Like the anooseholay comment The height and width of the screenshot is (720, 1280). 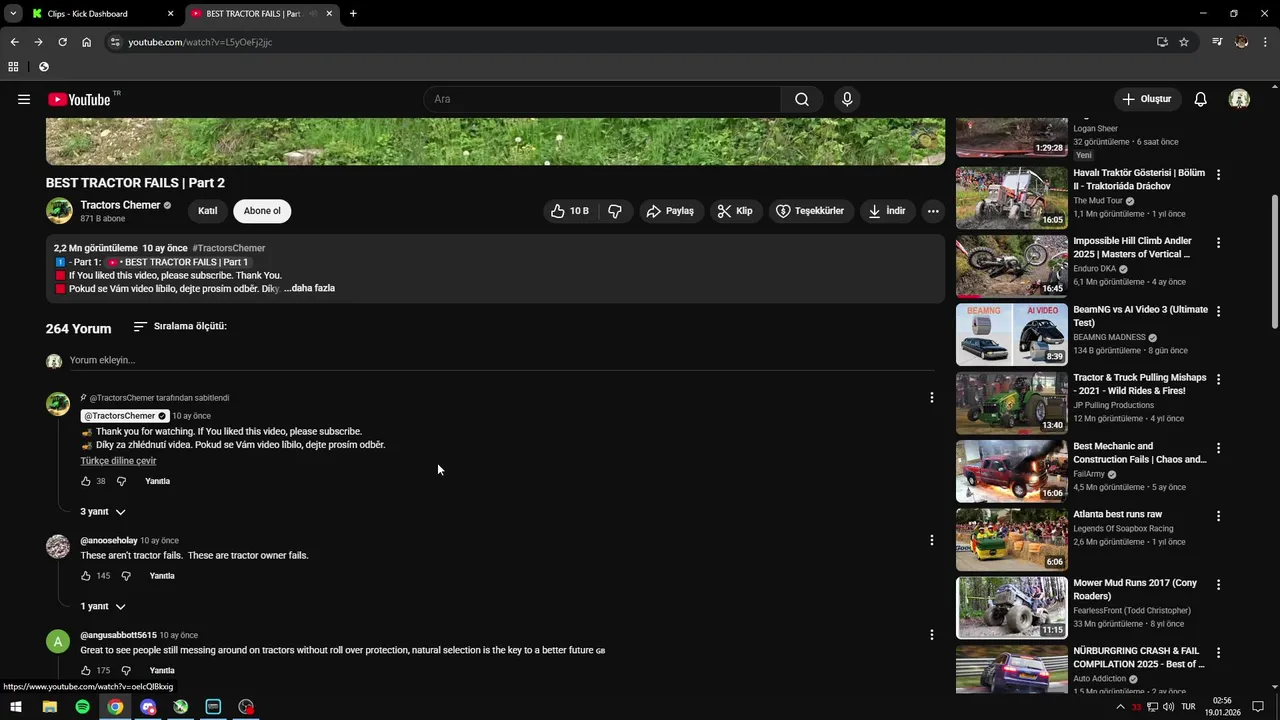click(x=86, y=576)
